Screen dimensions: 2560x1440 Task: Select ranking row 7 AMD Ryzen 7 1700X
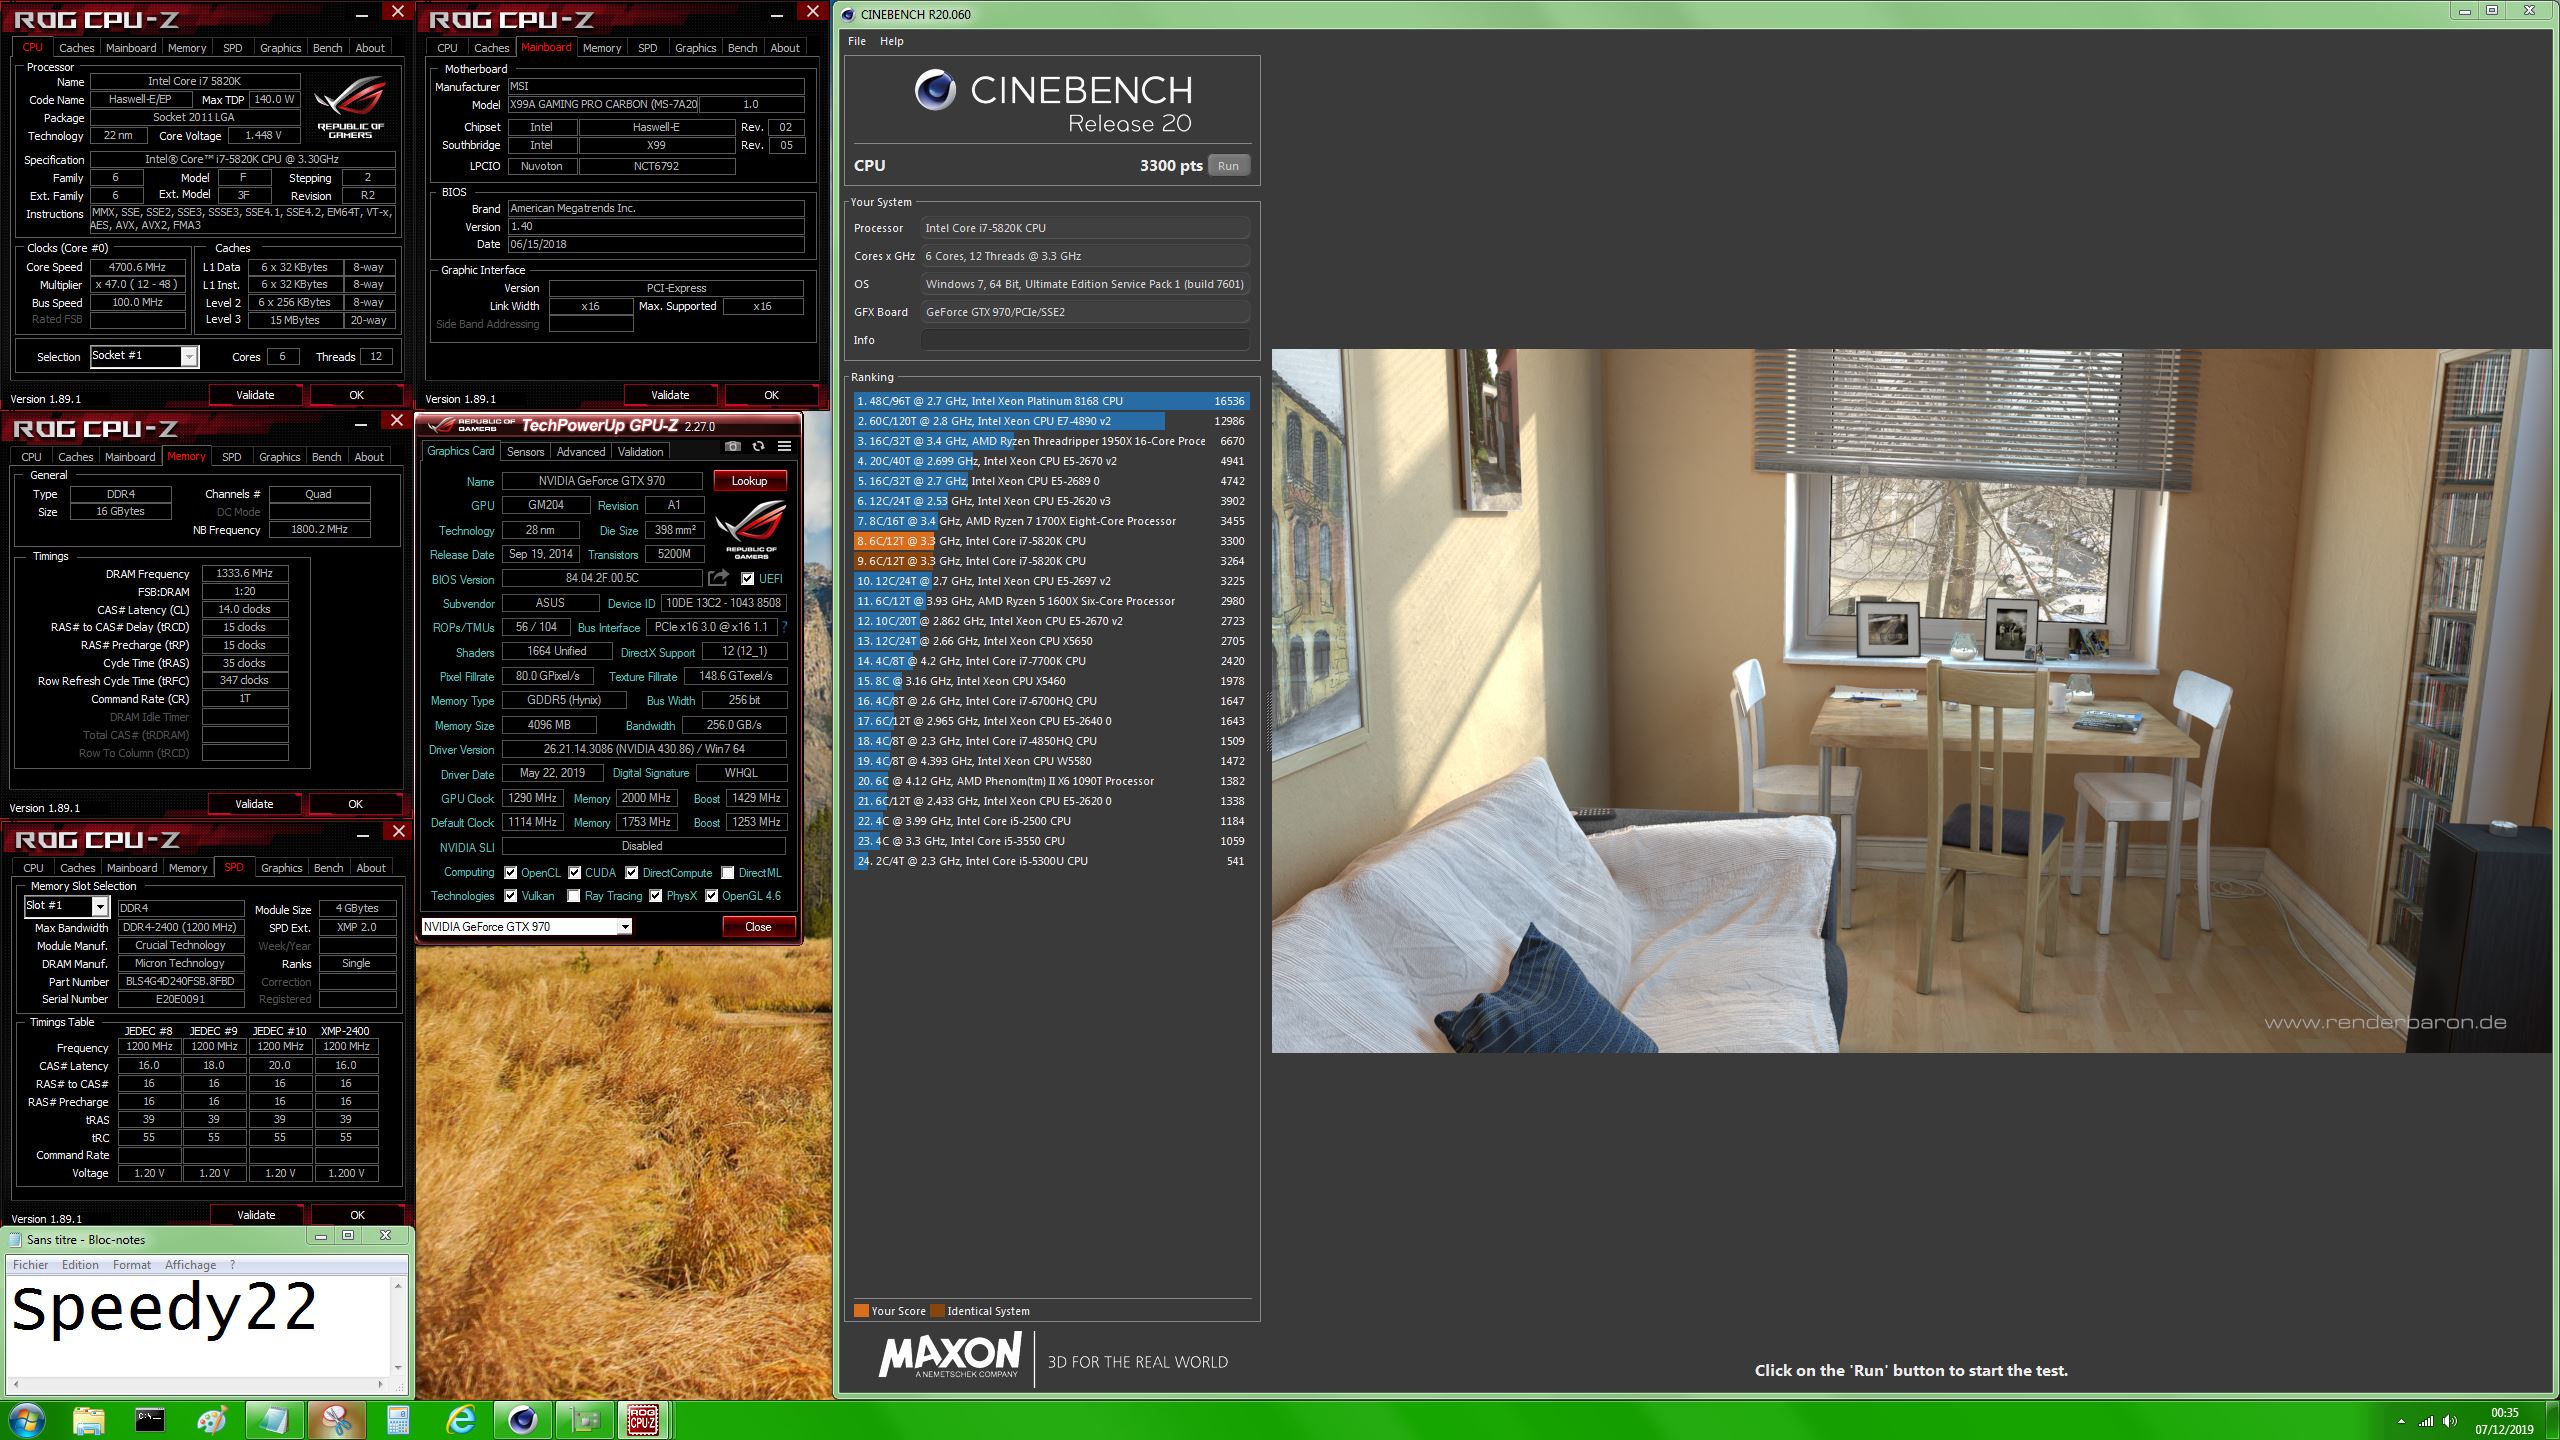tap(1051, 521)
